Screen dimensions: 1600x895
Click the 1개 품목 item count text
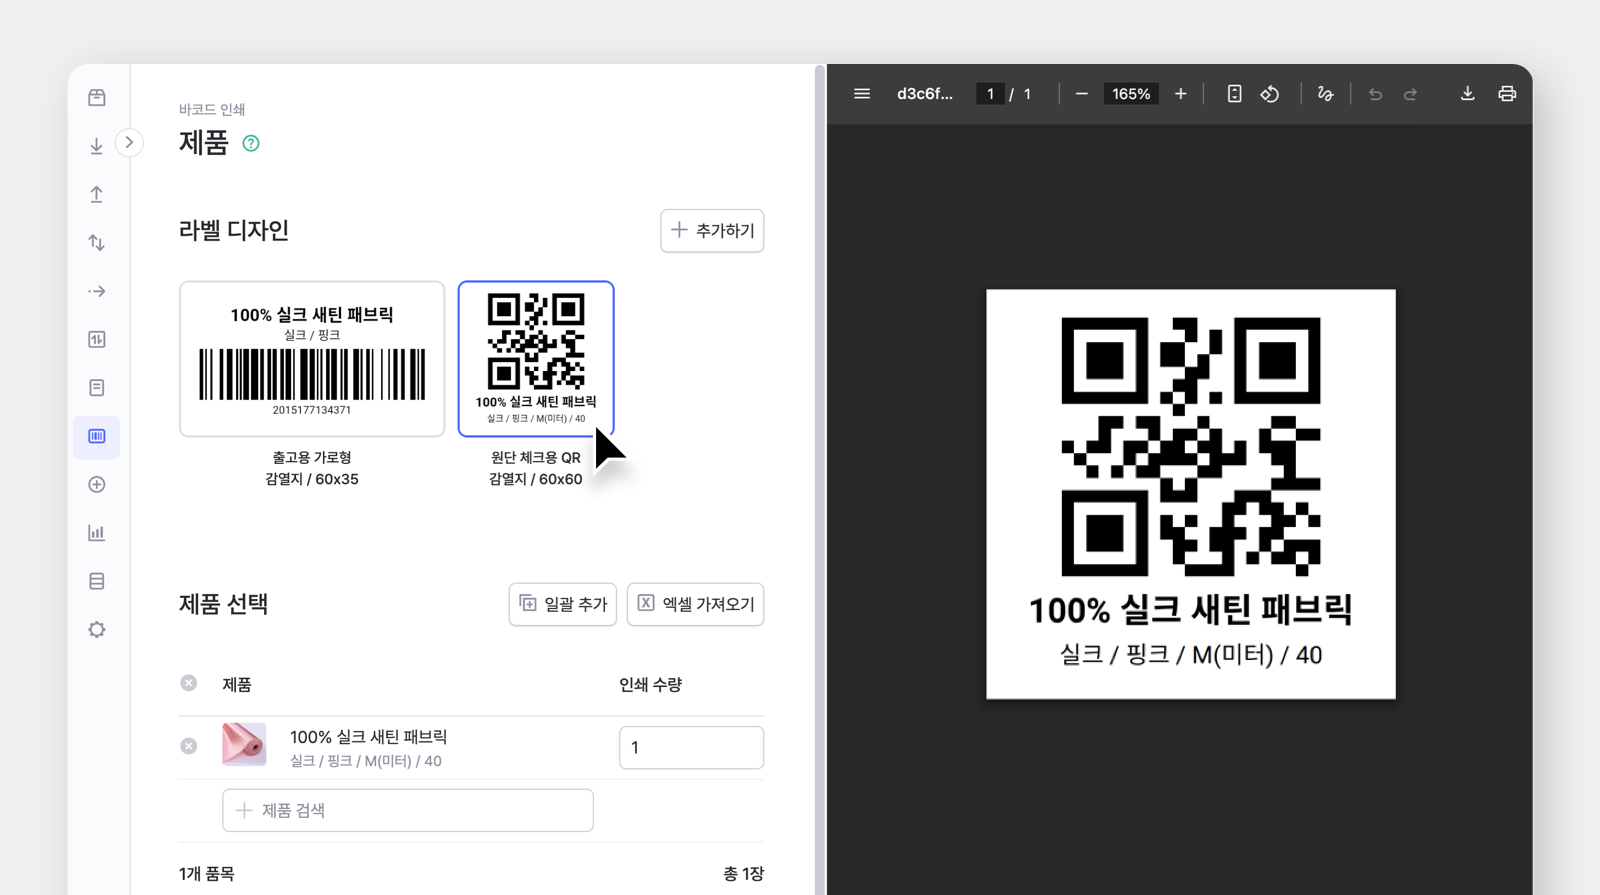(207, 874)
